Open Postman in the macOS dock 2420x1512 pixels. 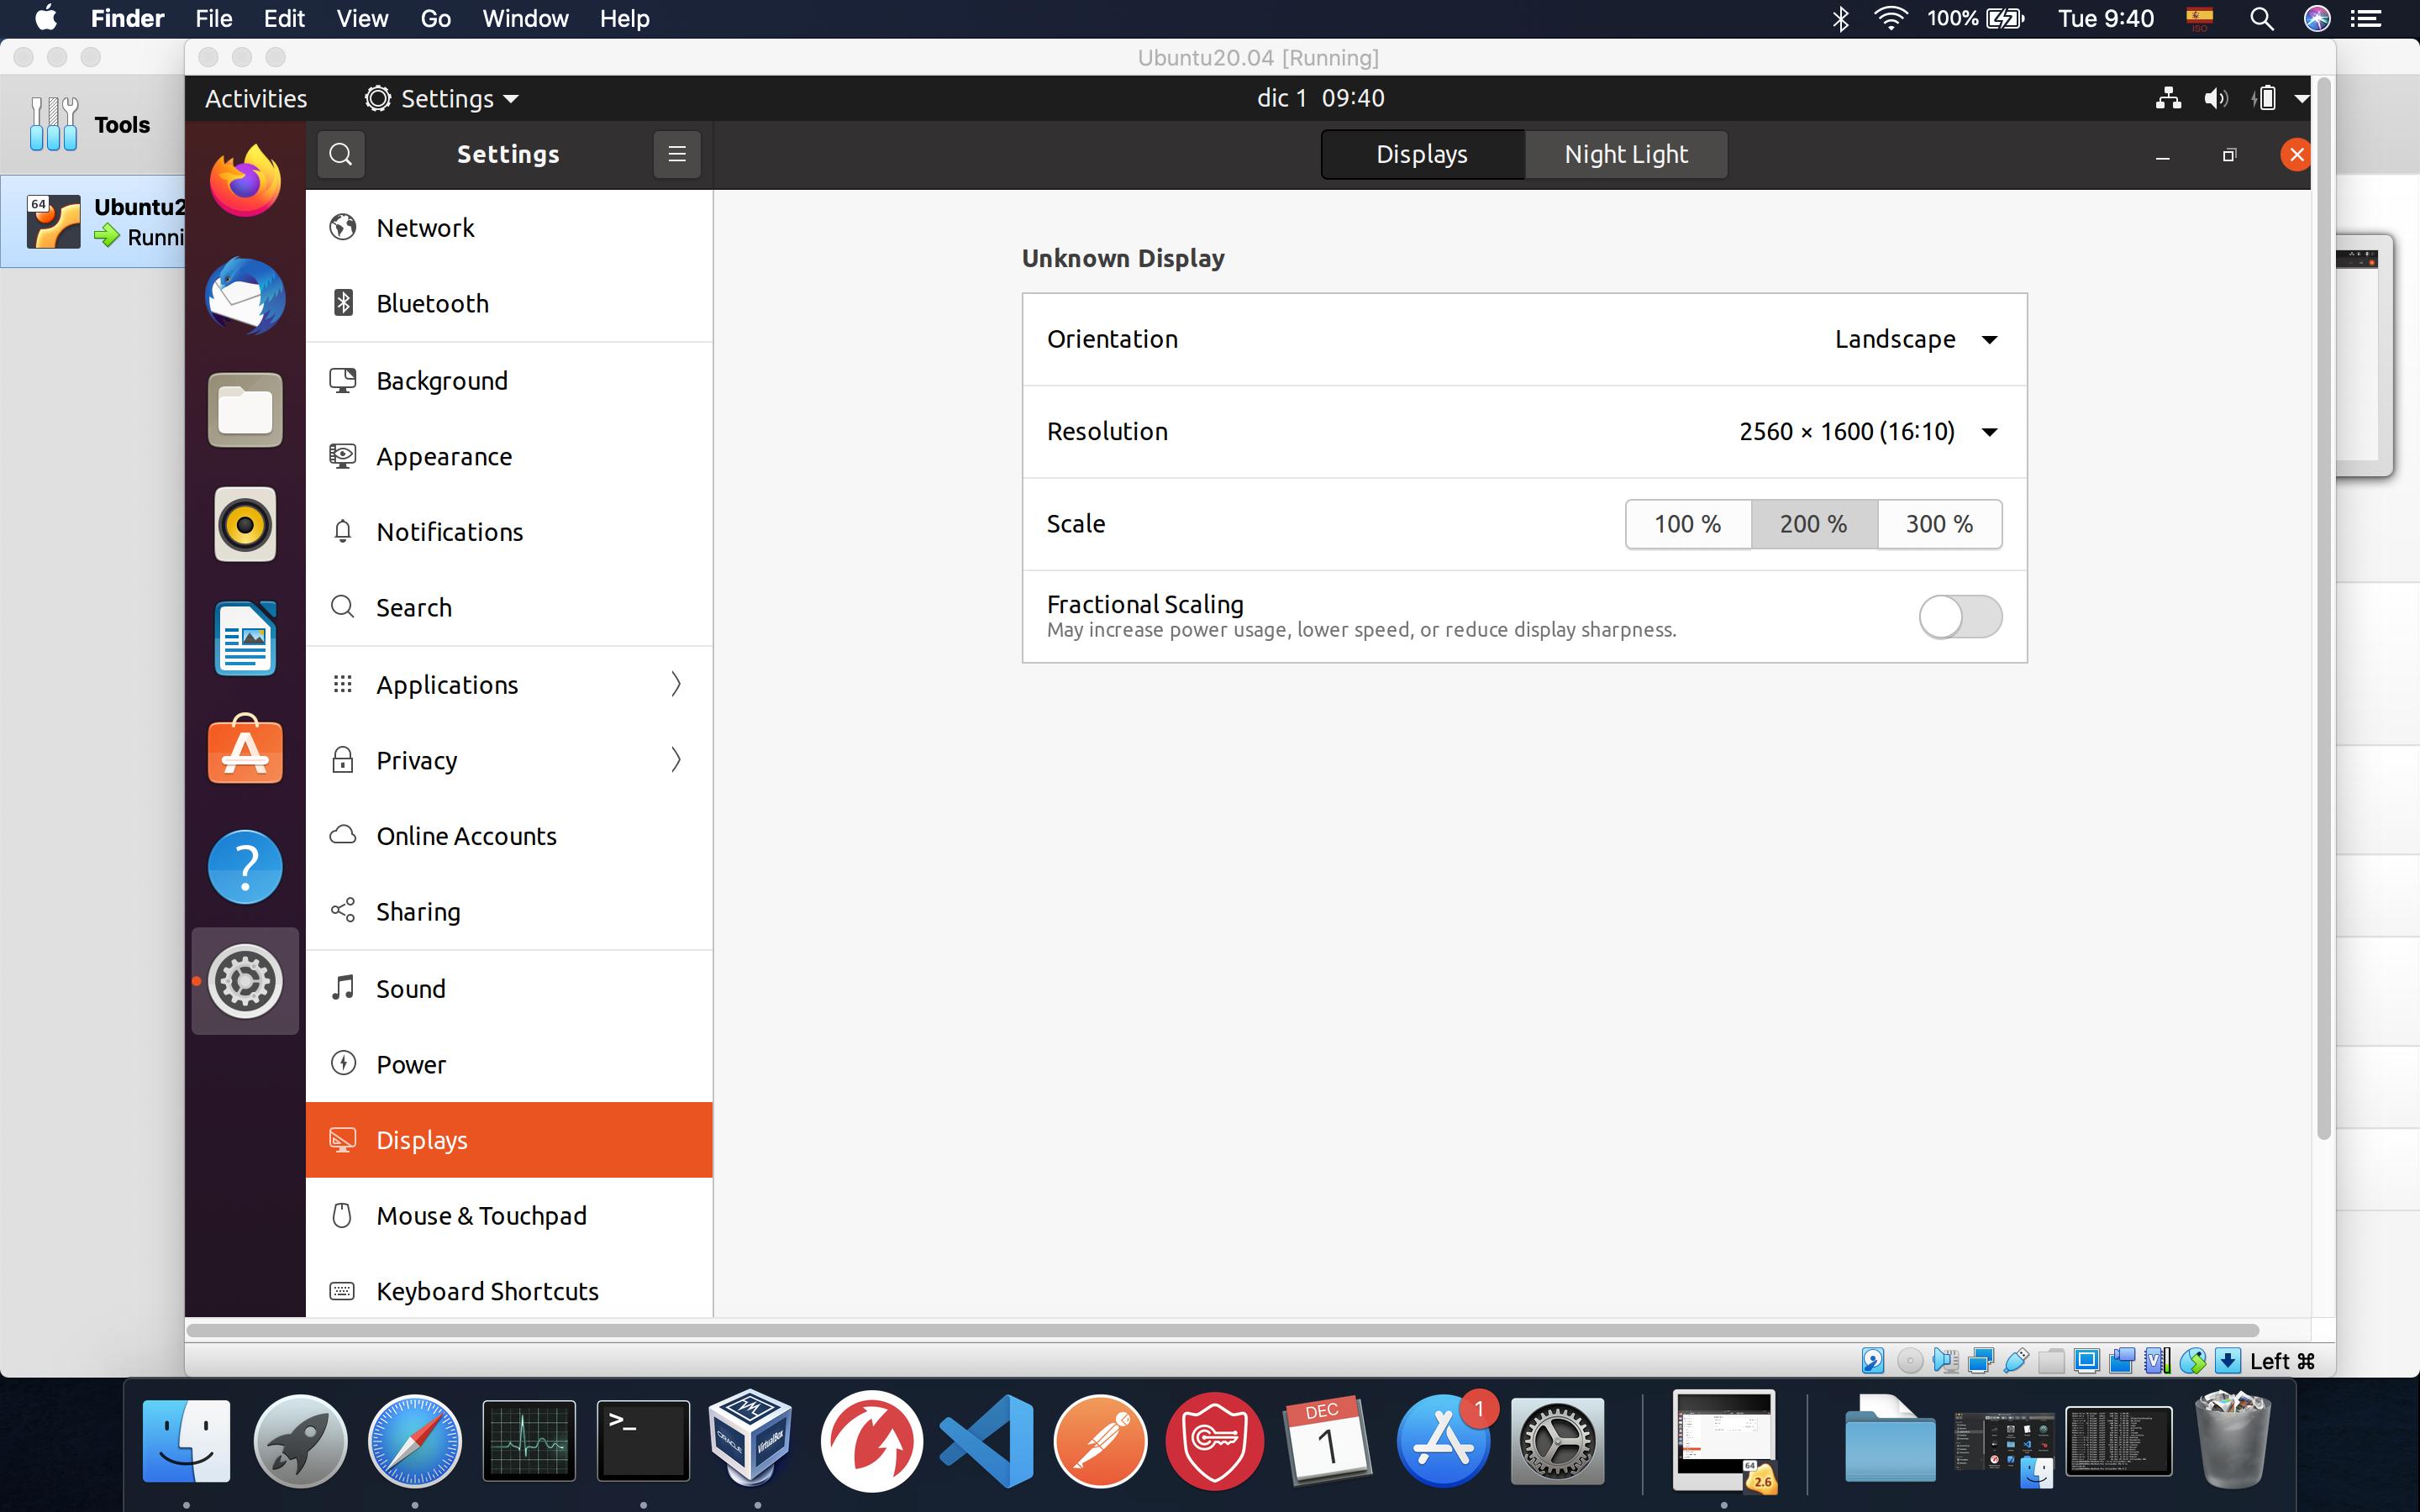(x=1101, y=1441)
